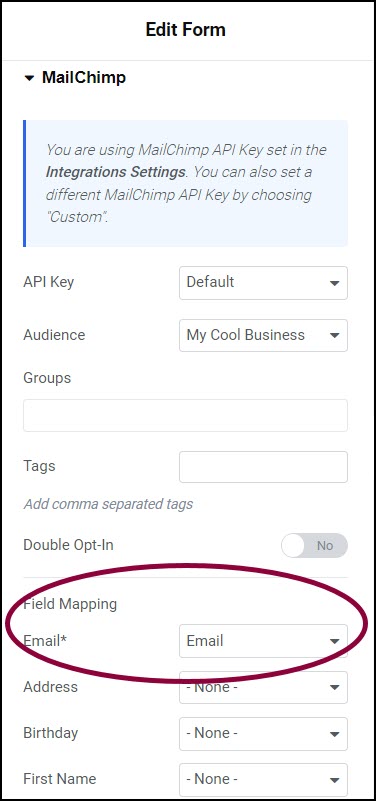
Task: Click the Tags input field
Action: click(x=263, y=466)
